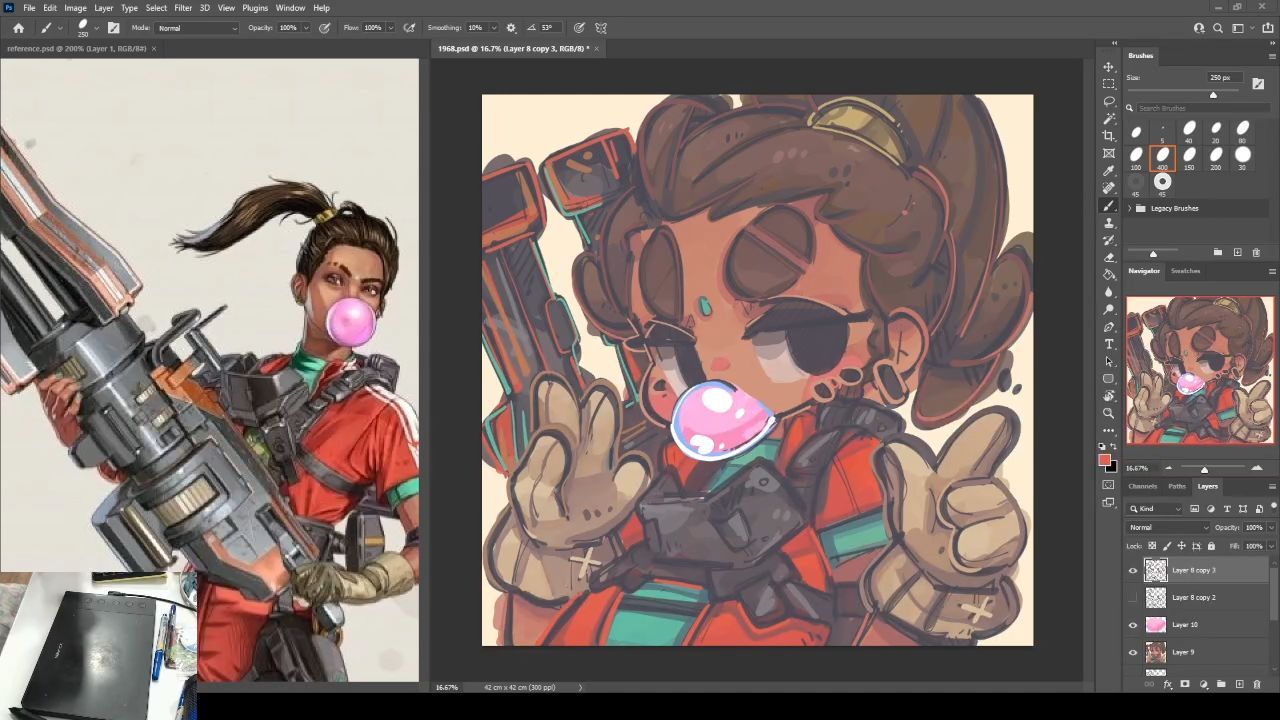This screenshot has width=1280, height=720.
Task: Select the Pen tool
Action: click(1108, 327)
